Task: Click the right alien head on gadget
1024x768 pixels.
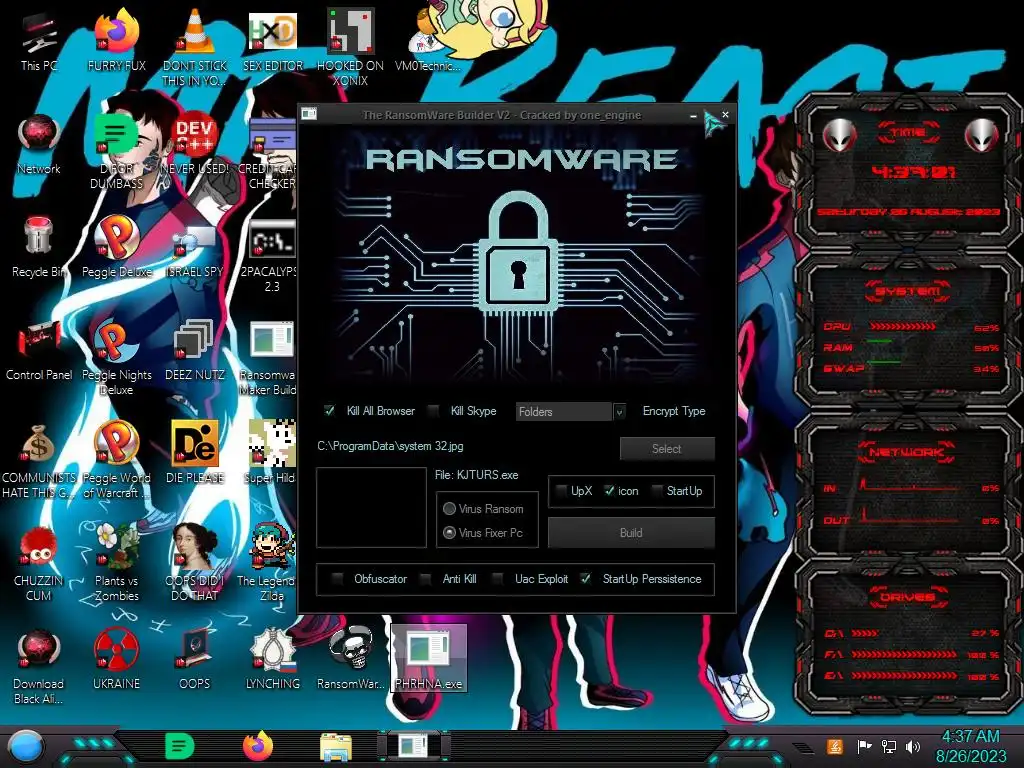Action: [982, 135]
